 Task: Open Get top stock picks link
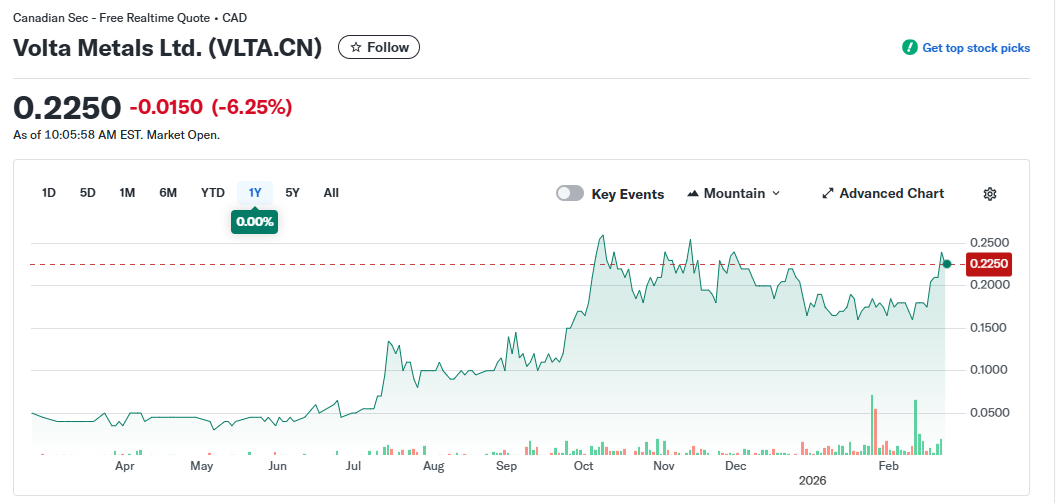point(975,48)
